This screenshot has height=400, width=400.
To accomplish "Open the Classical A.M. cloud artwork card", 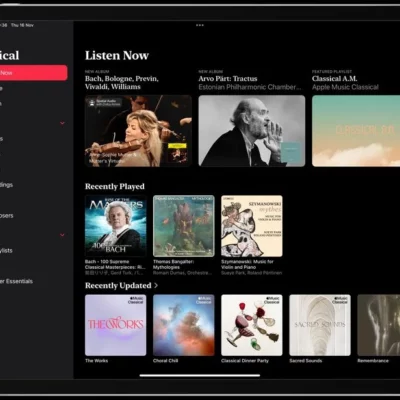I will 356,131.
